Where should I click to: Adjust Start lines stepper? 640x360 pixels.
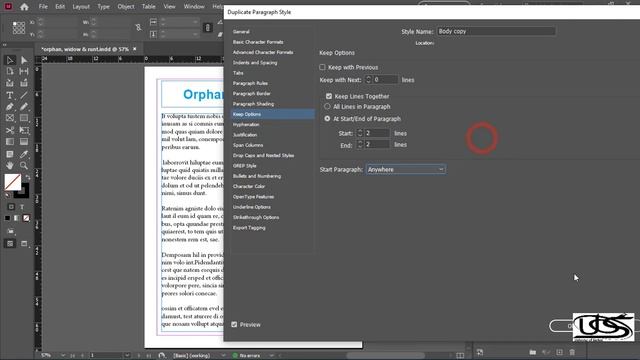click(x=360, y=133)
